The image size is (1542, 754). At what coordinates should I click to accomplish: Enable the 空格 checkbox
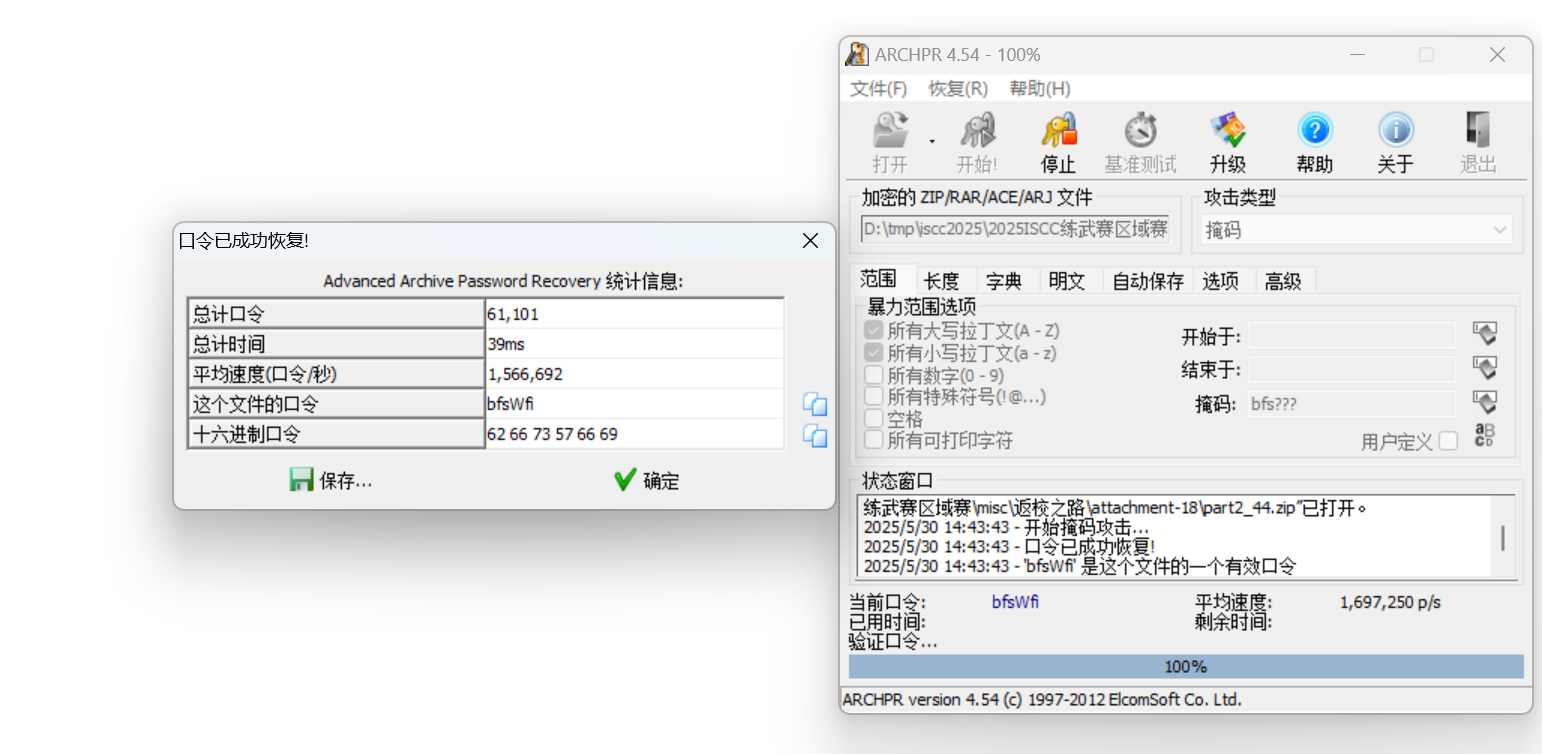click(874, 419)
